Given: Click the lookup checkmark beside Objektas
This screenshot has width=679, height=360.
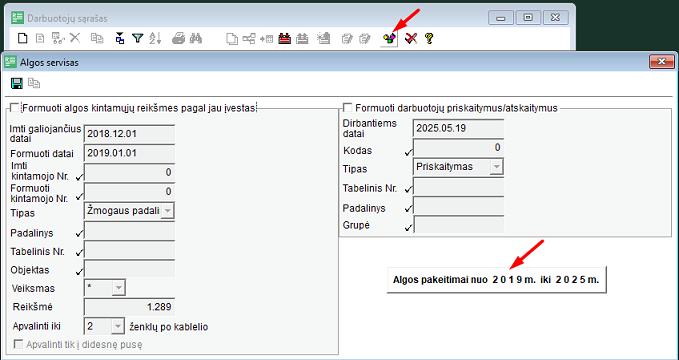Looking at the screenshot, I should click(x=79, y=272).
